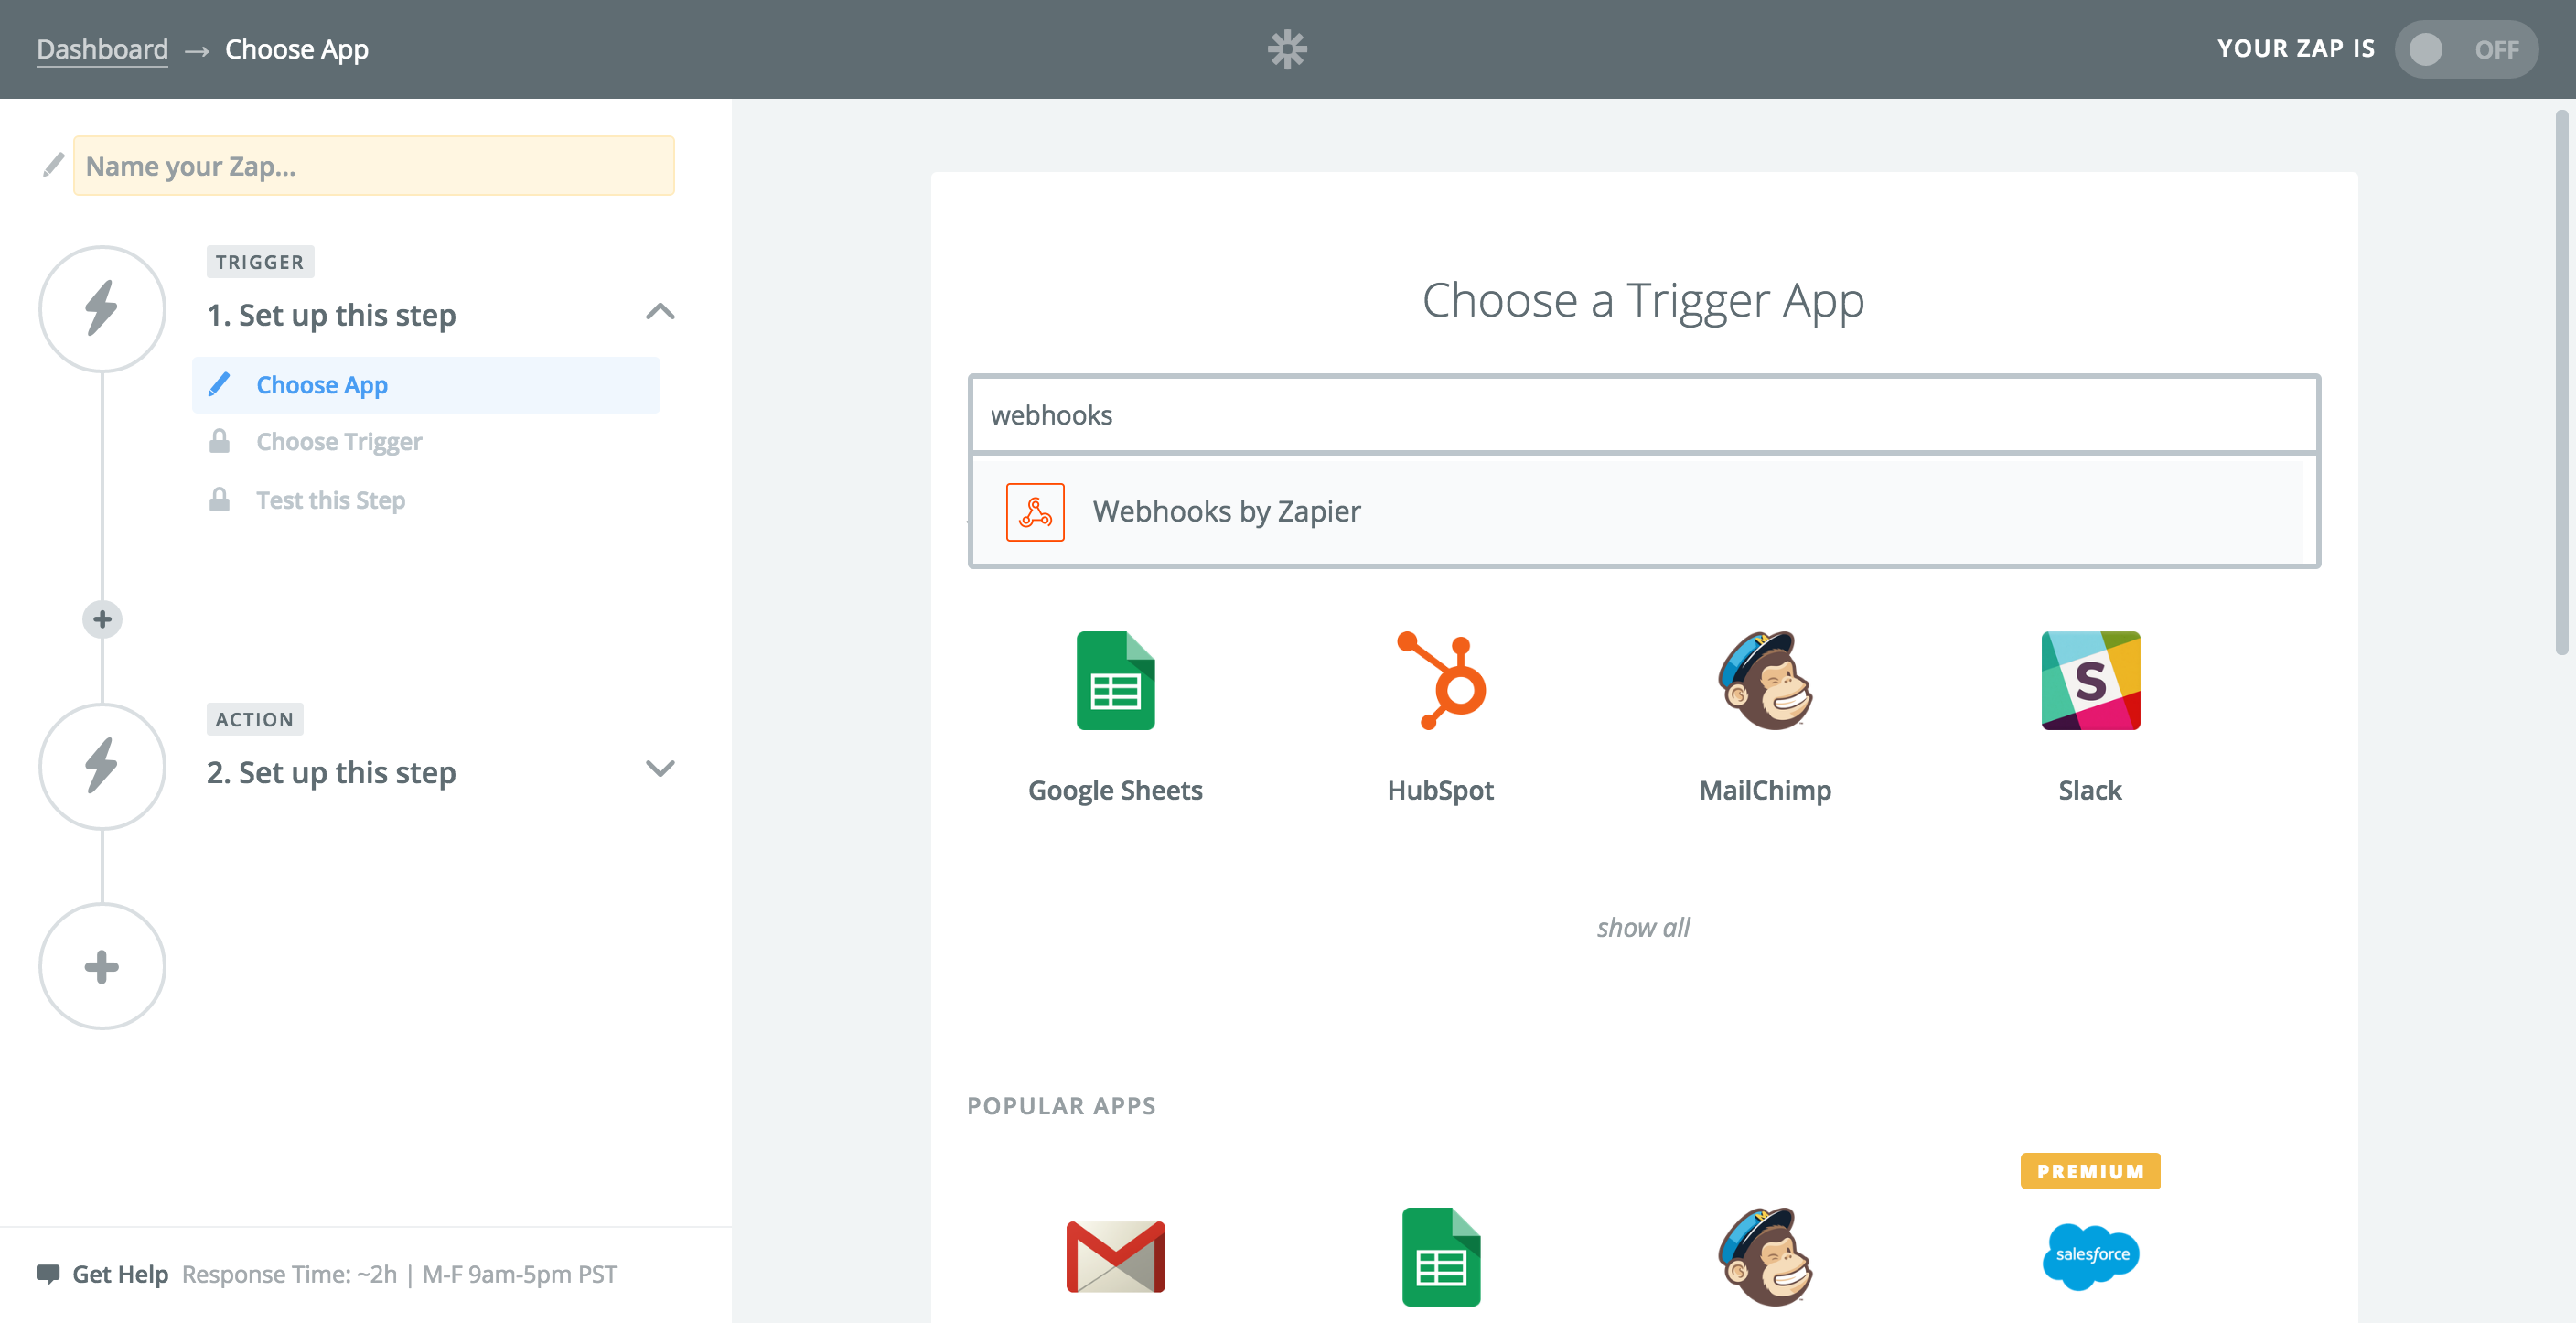Click the lock icon beside Choose Trigger
This screenshot has height=1323, width=2576.
point(219,441)
